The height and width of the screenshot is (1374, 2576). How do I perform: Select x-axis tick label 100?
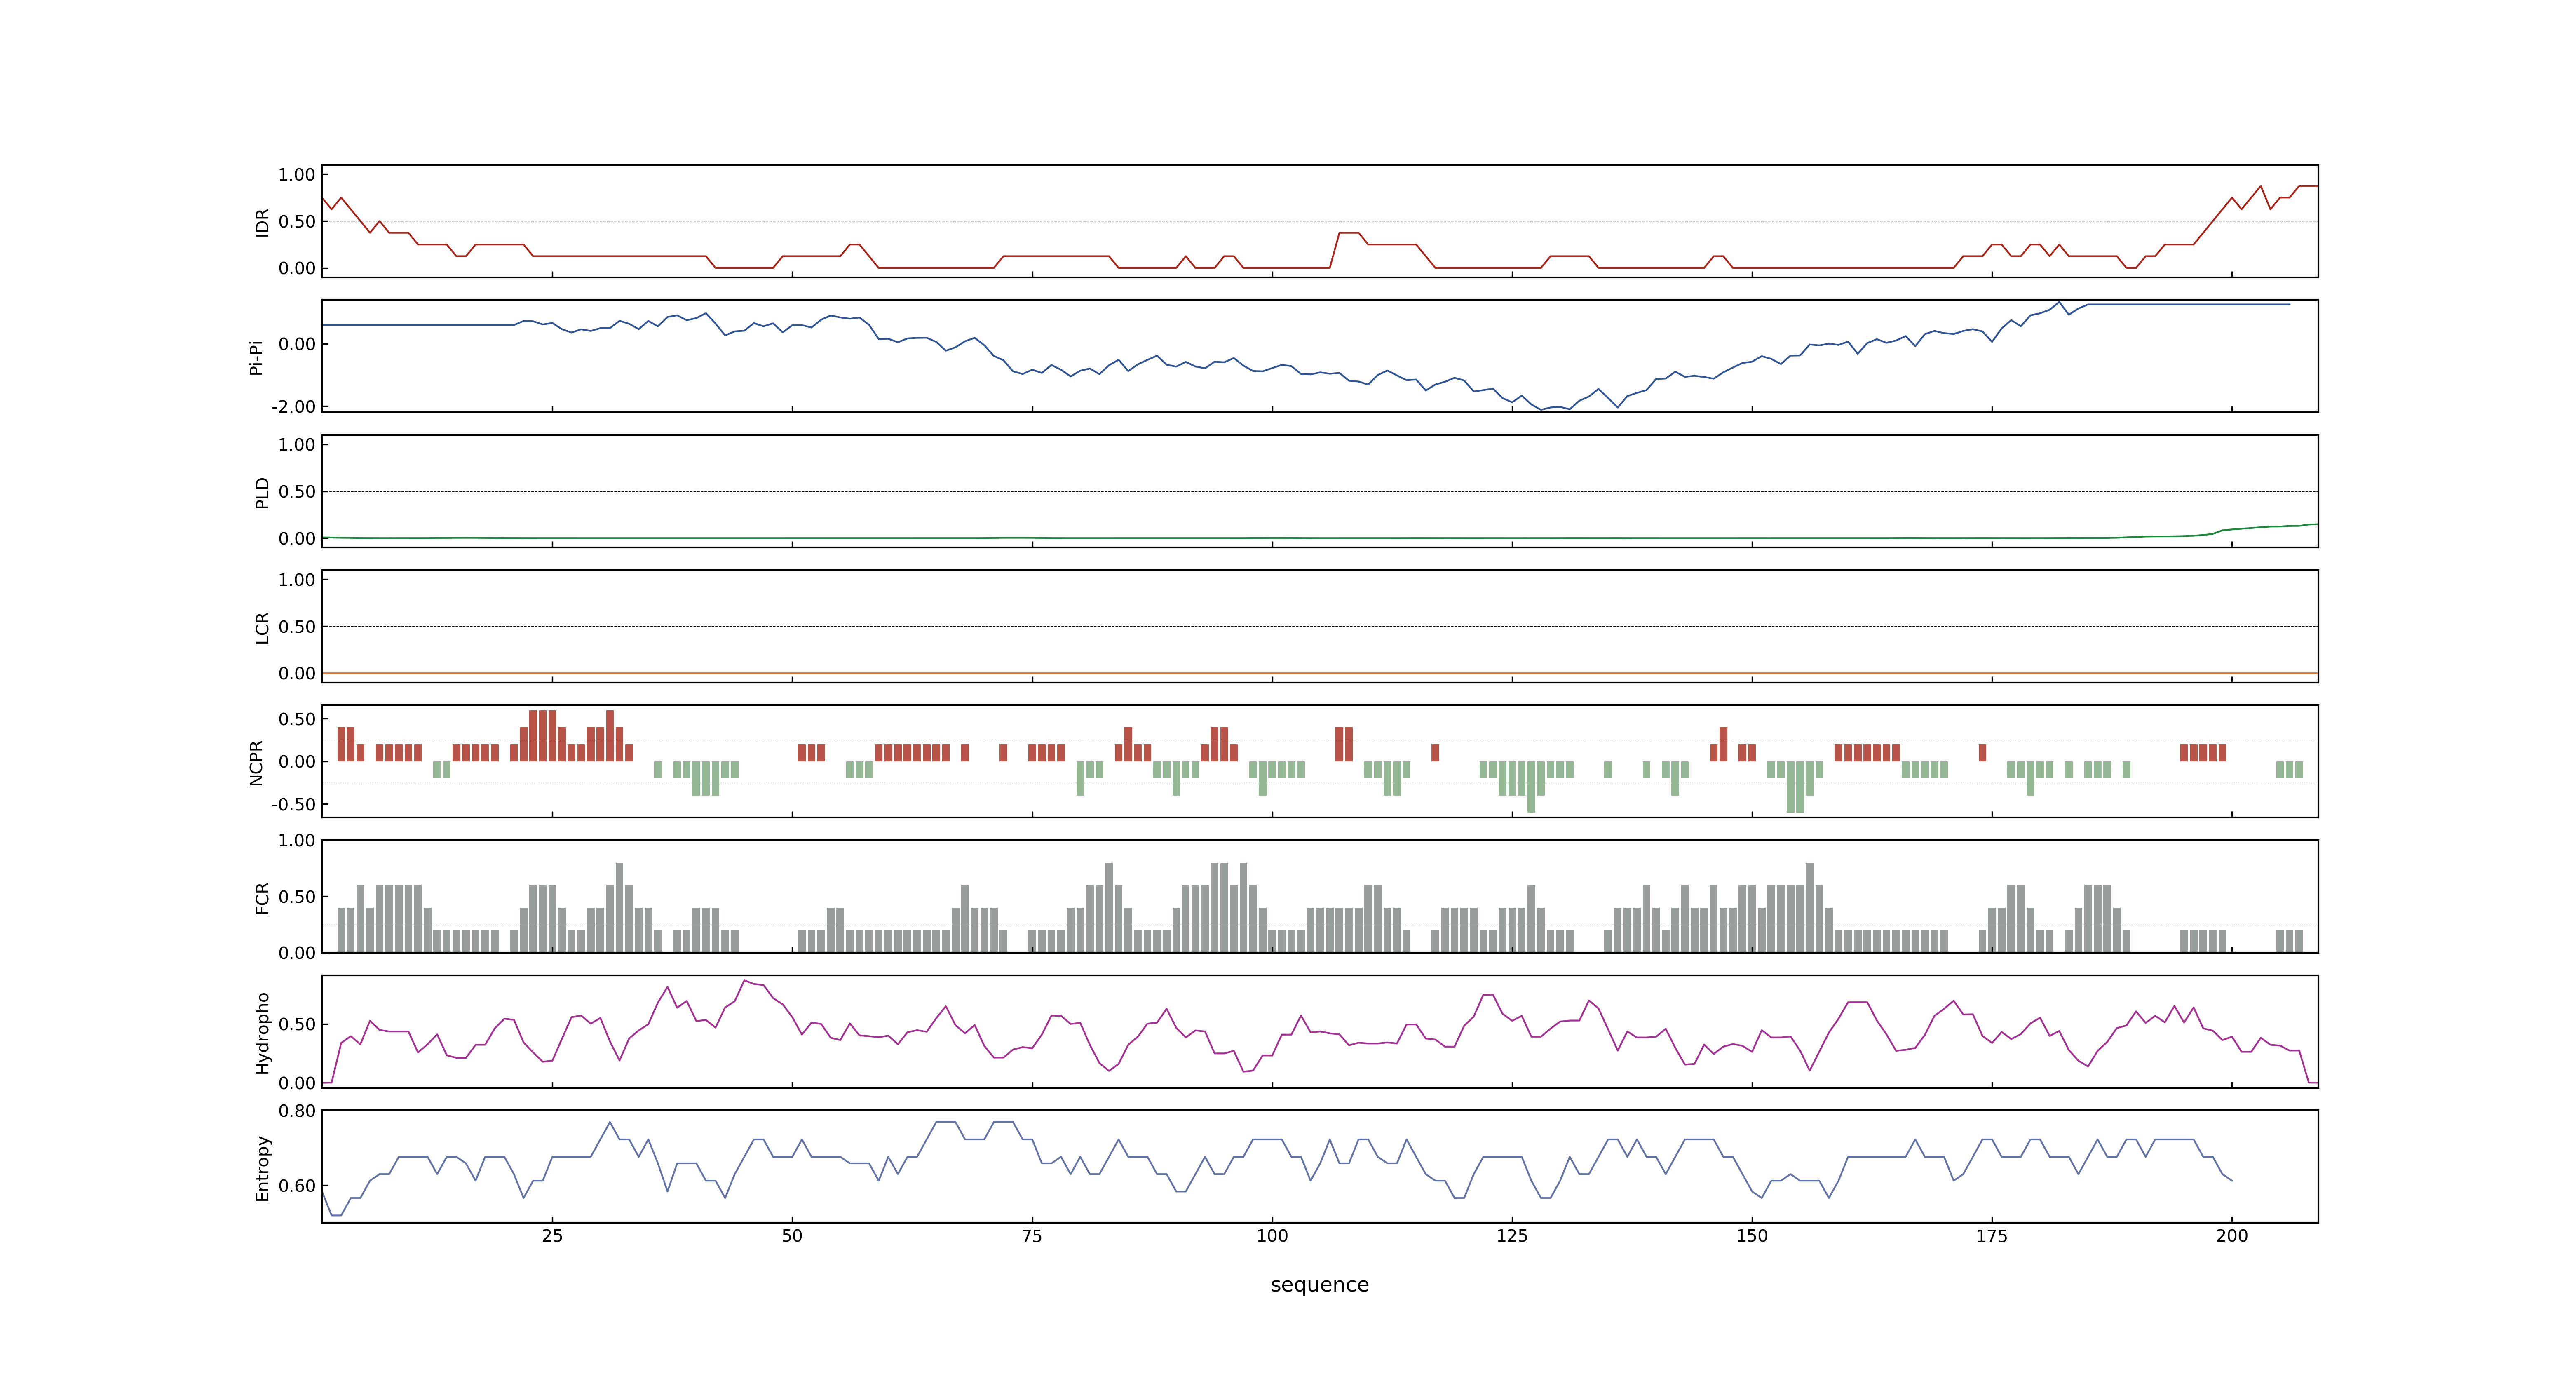(x=1272, y=1236)
